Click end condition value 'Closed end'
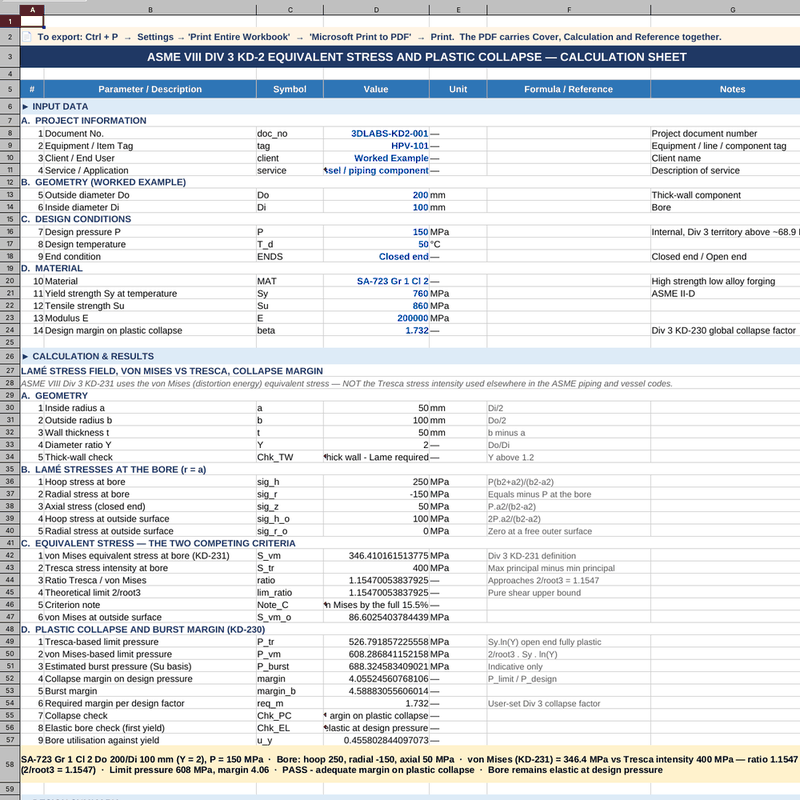800x800 pixels. pos(404,256)
